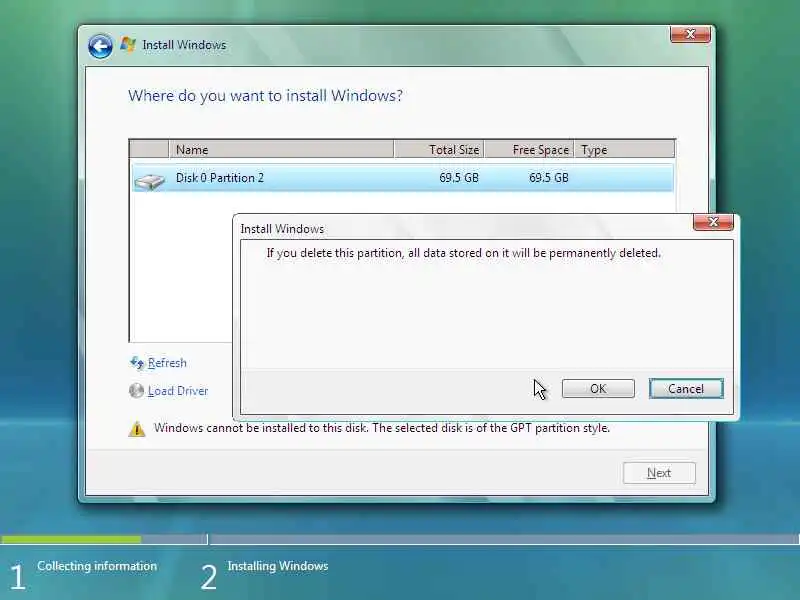The width and height of the screenshot is (800, 600).
Task: Confirm deletion with the OK button
Action: (x=598, y=389)
